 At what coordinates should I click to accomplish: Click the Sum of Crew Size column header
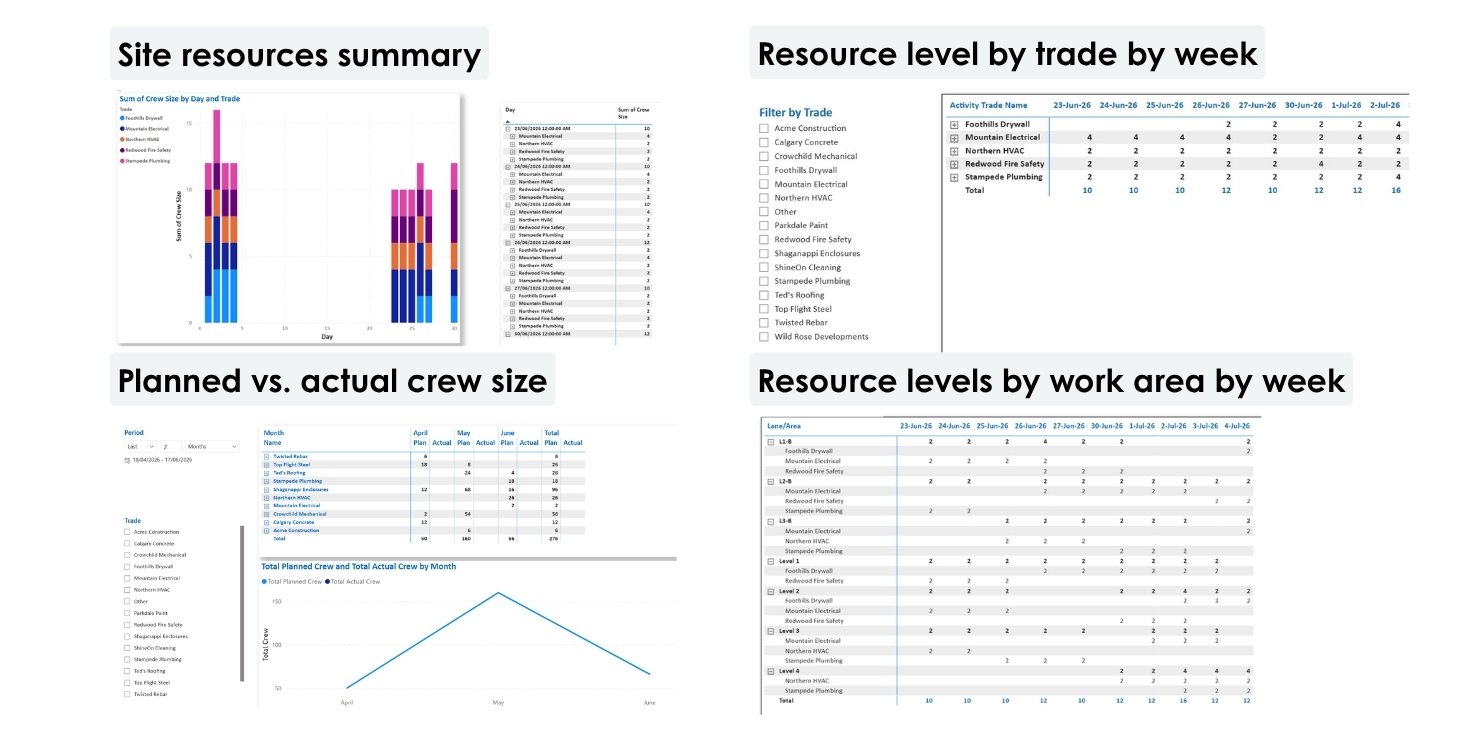click(x=634, y=112)
